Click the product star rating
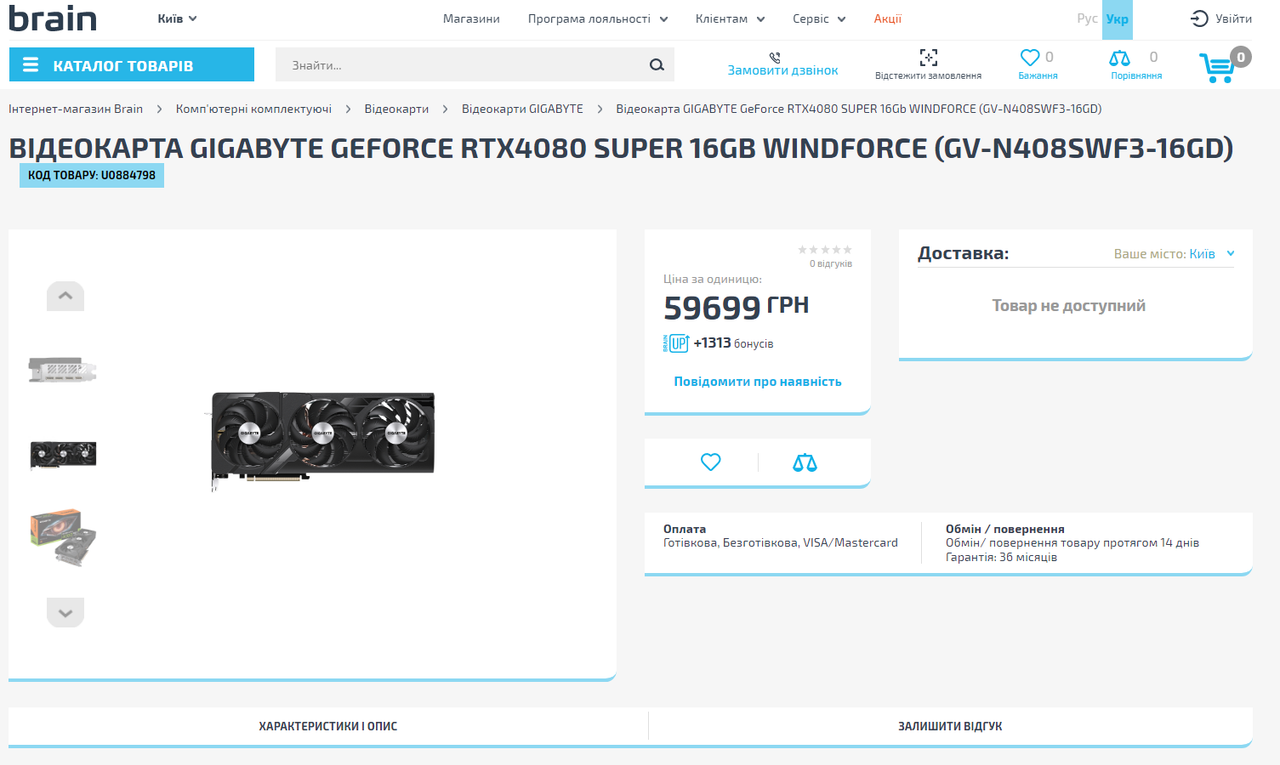Screen dimensions: 1280x765 tap(825, 250)
